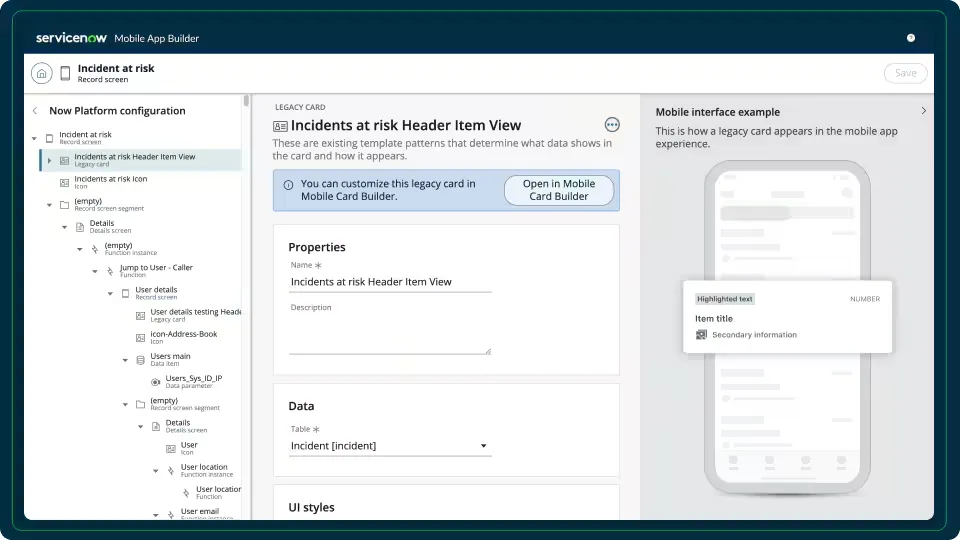Click the Users_Sys_ID_IP data parameter icon

(x=156, y=382)
